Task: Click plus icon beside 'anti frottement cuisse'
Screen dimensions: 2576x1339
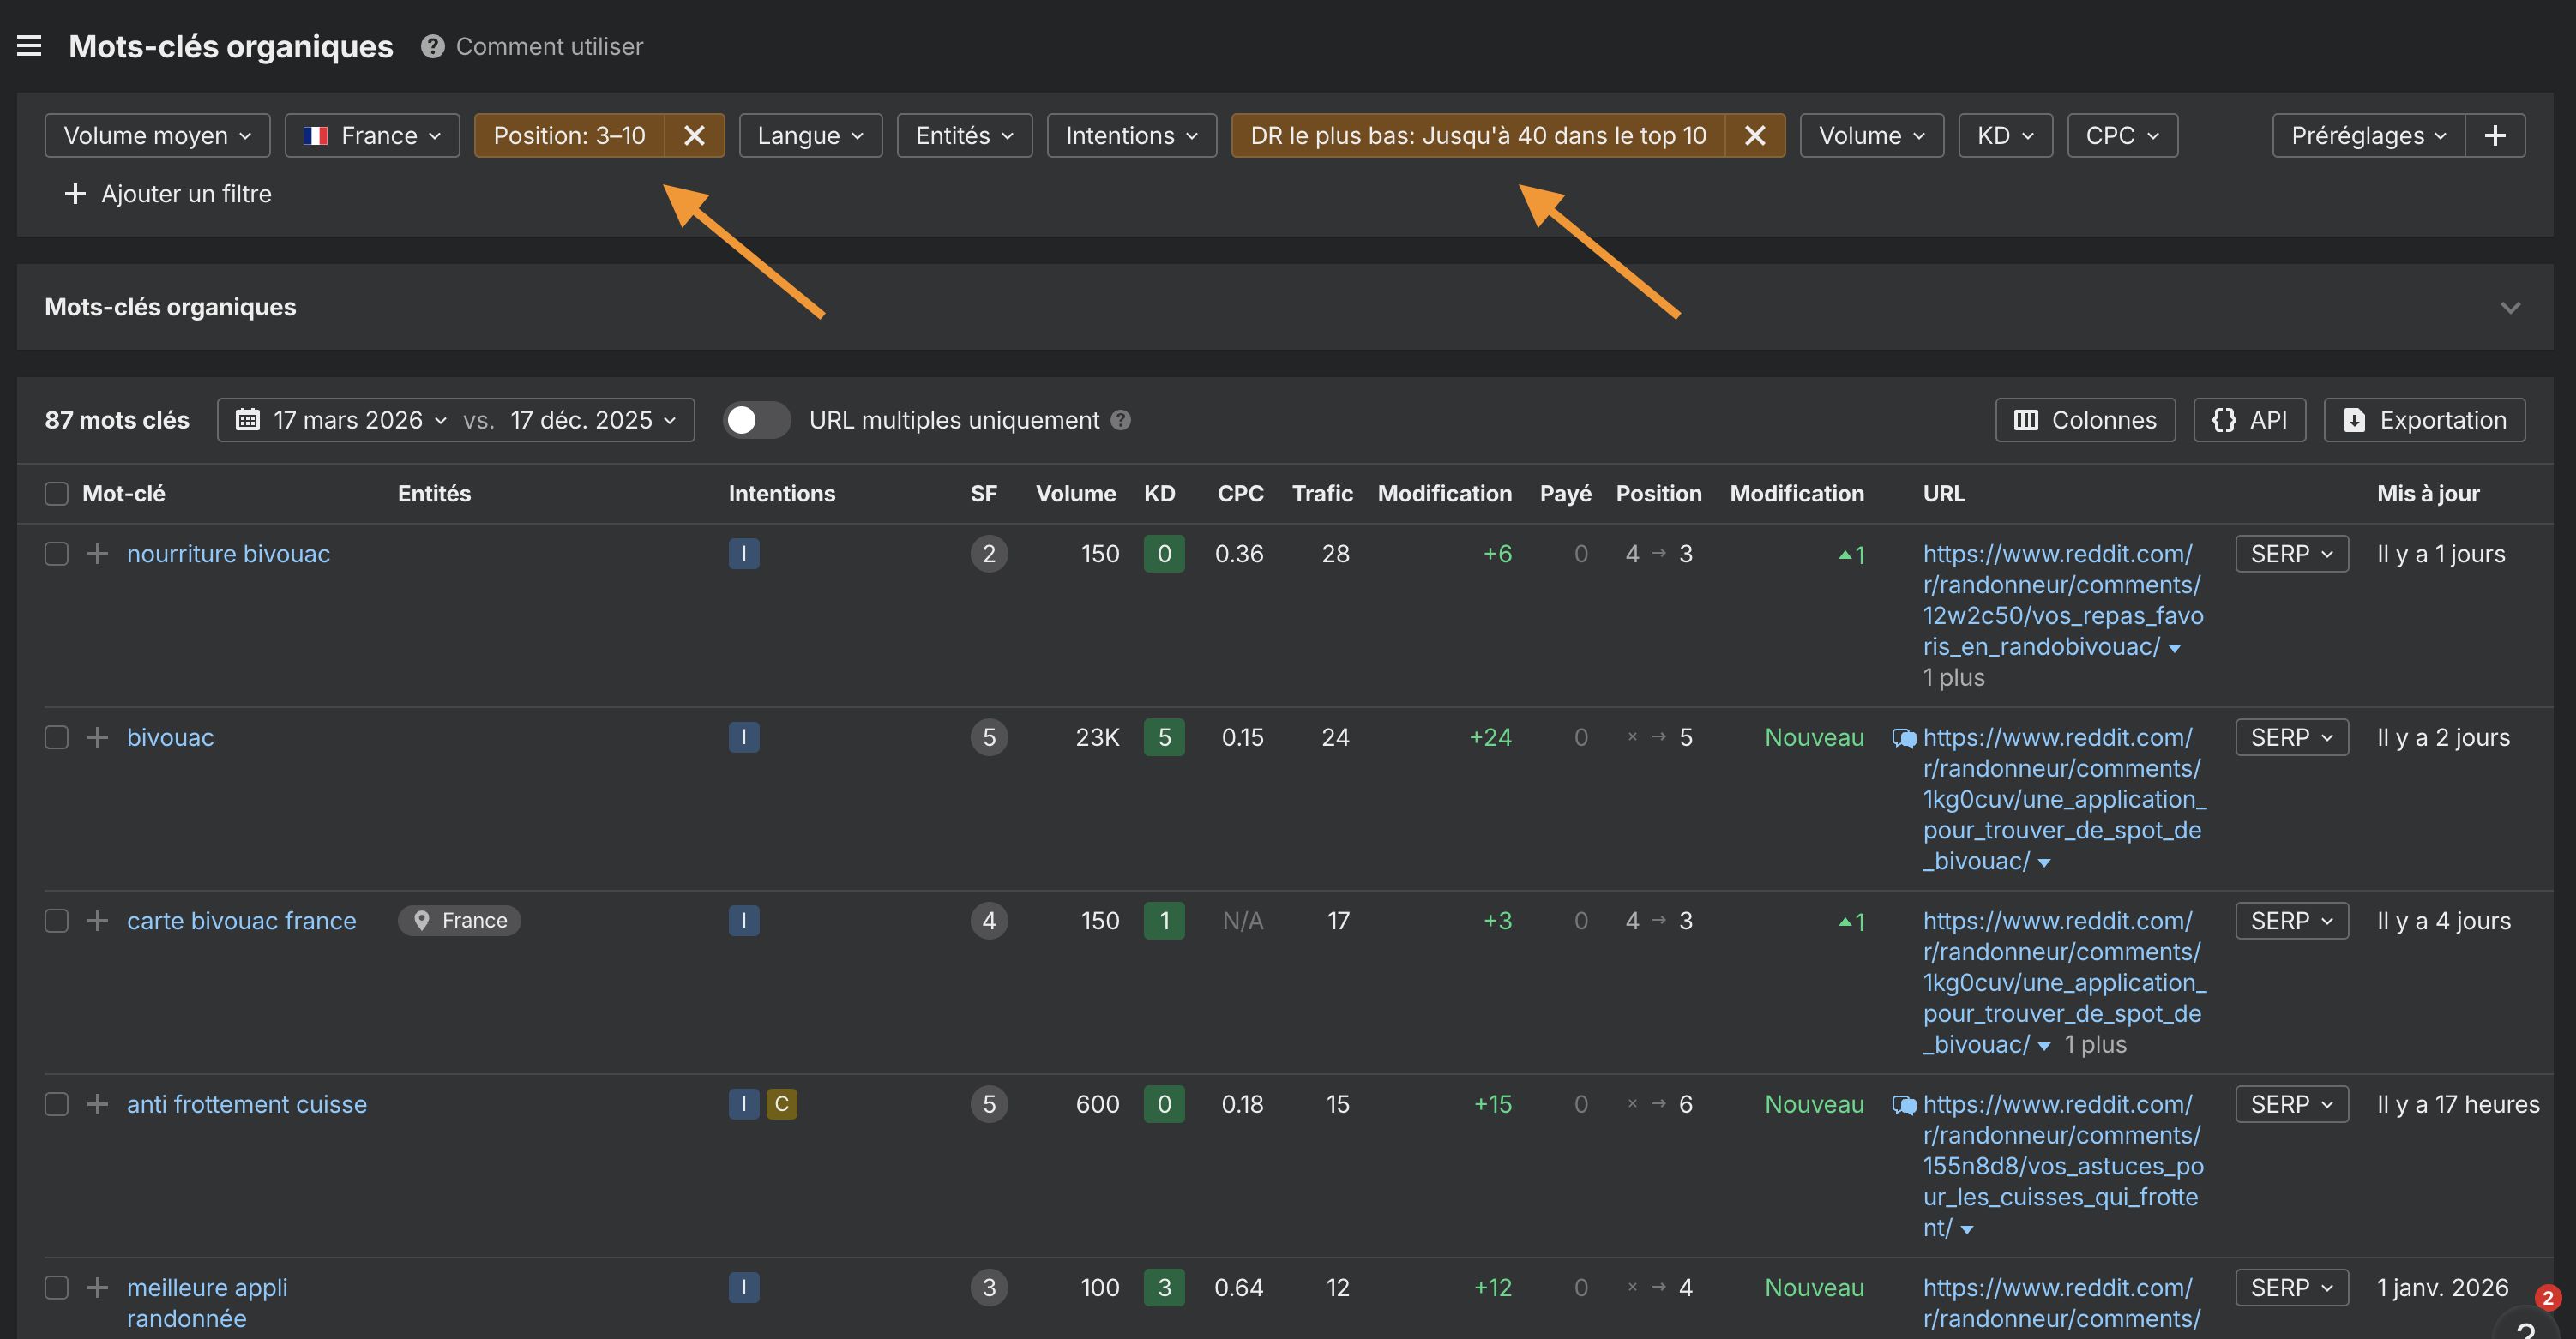Action: pos(97,1104)
